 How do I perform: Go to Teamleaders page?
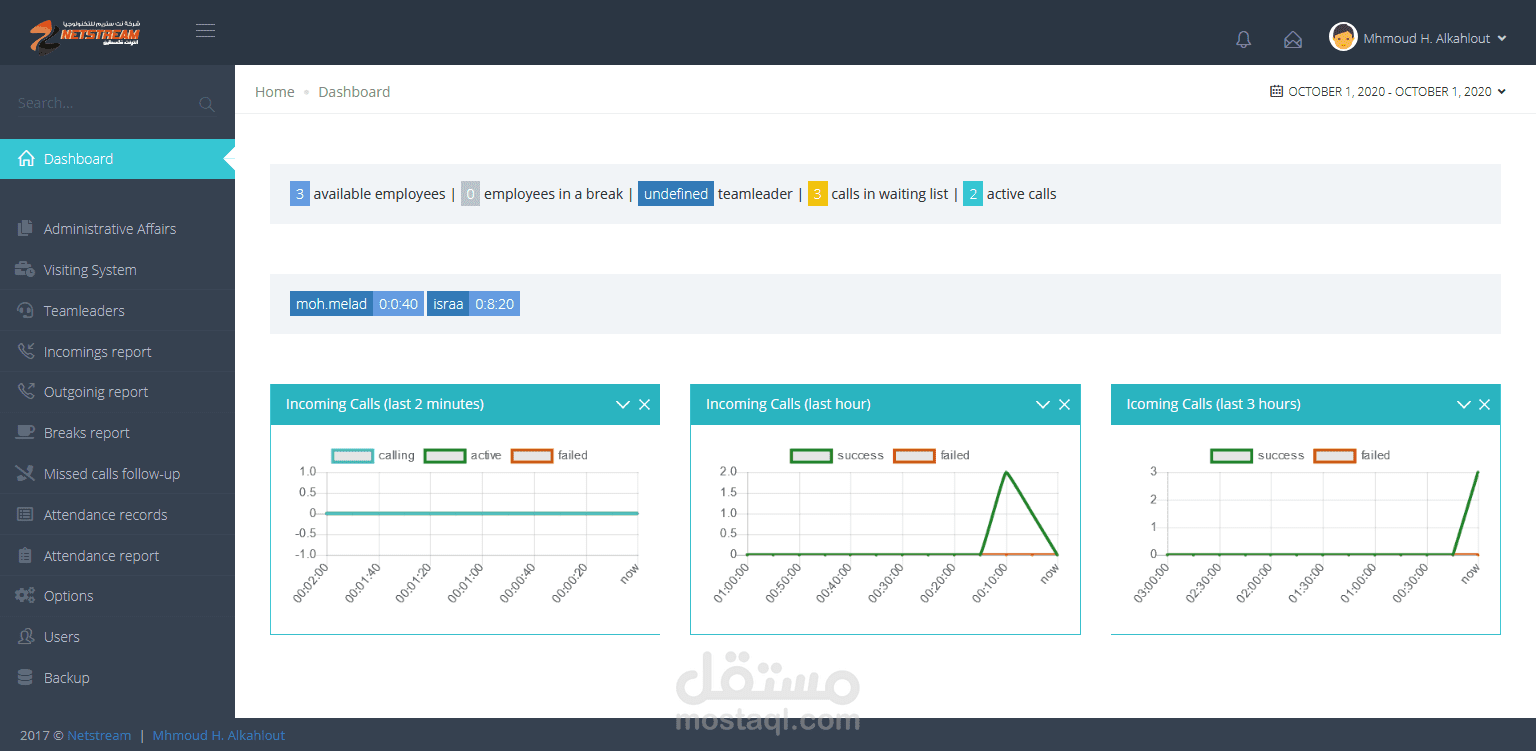pyautogui.click(x=117, y=311)
